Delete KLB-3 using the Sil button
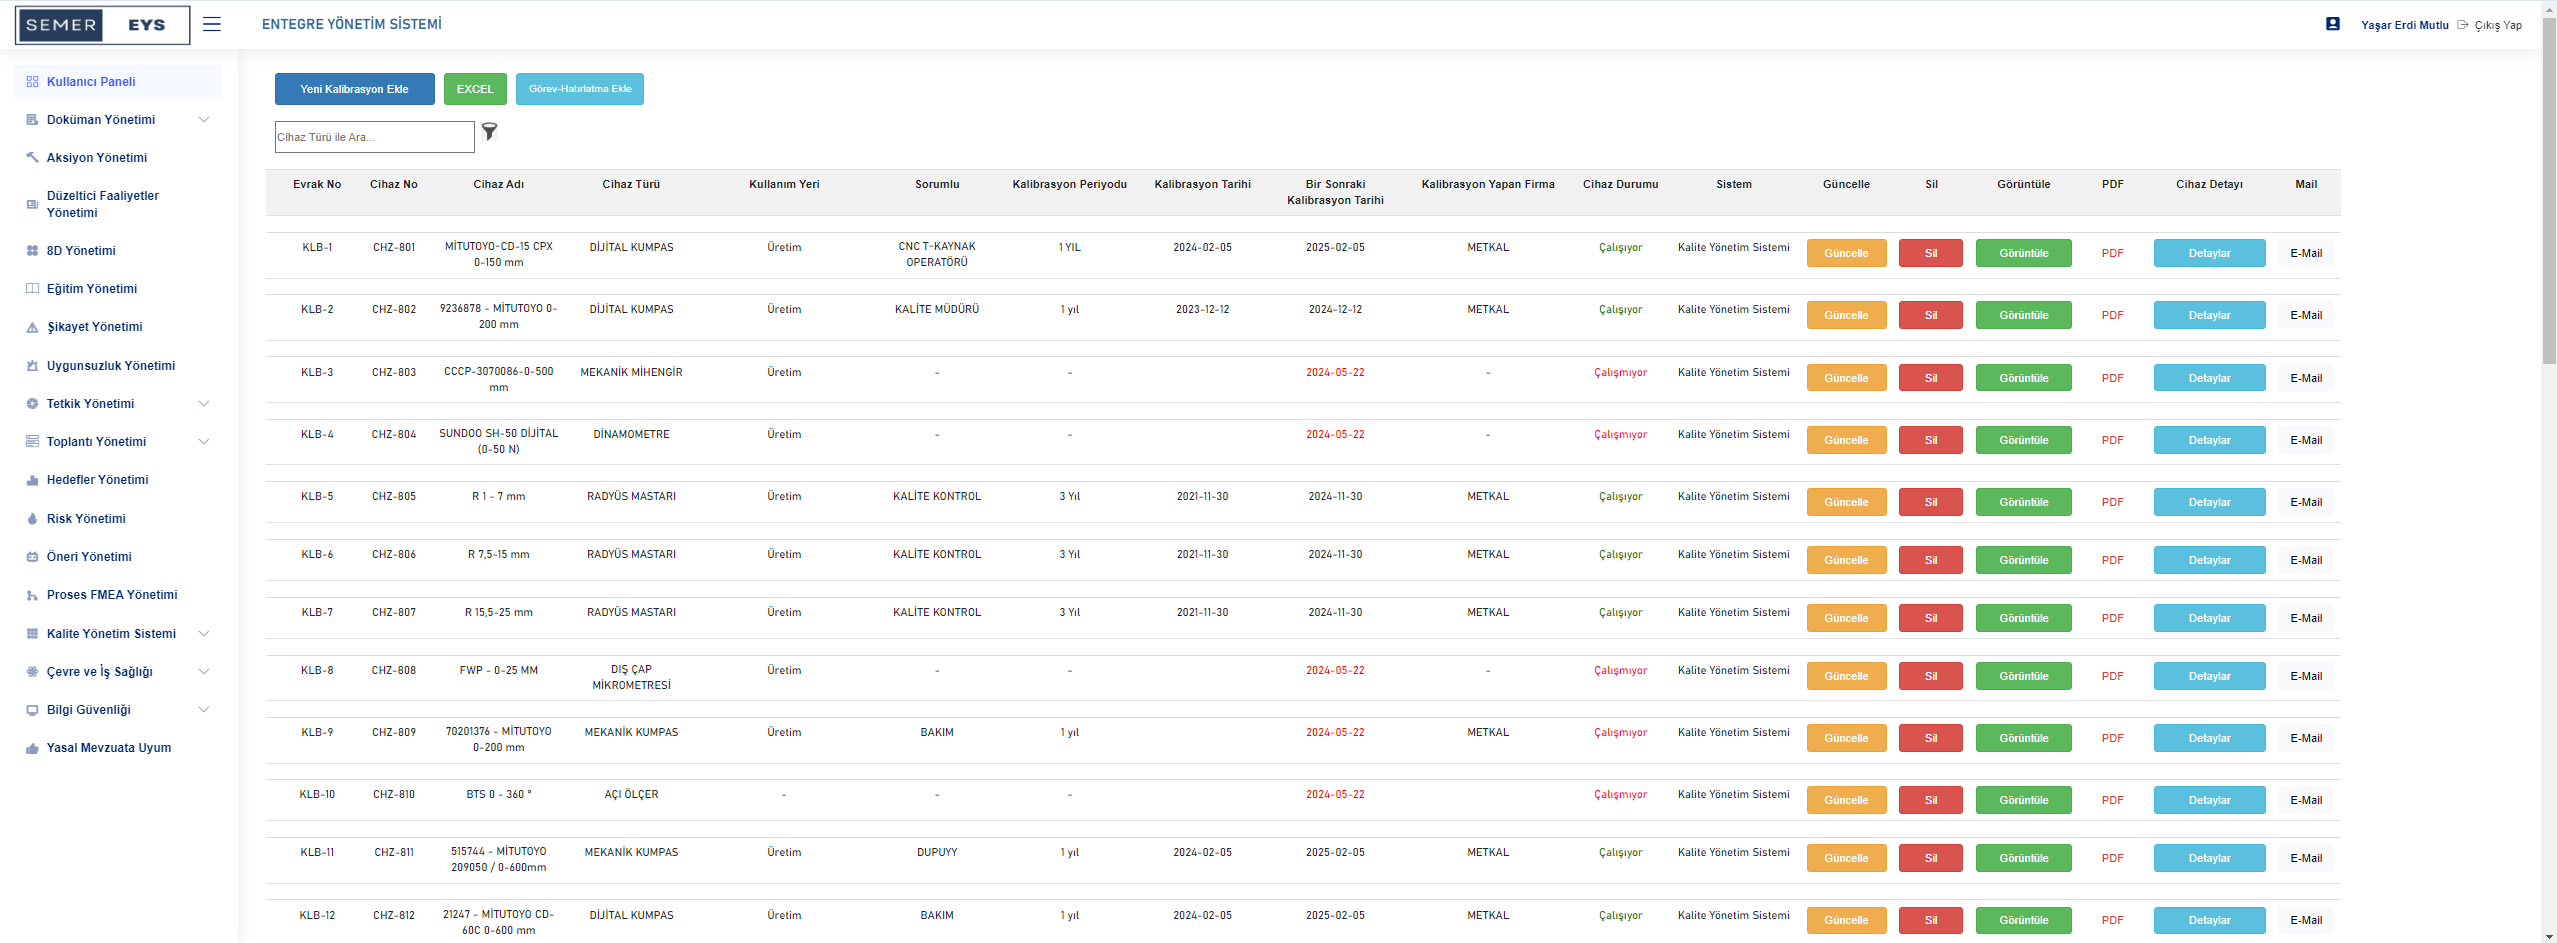Viewport: 2557px width, 943px height. point(1930,378)
